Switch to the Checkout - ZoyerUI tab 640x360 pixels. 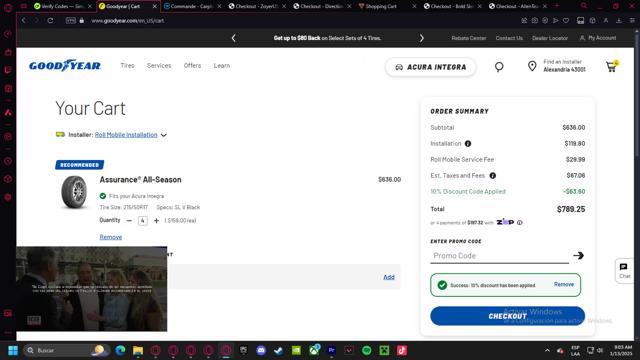pyautogui.click(x=257, y=6)
